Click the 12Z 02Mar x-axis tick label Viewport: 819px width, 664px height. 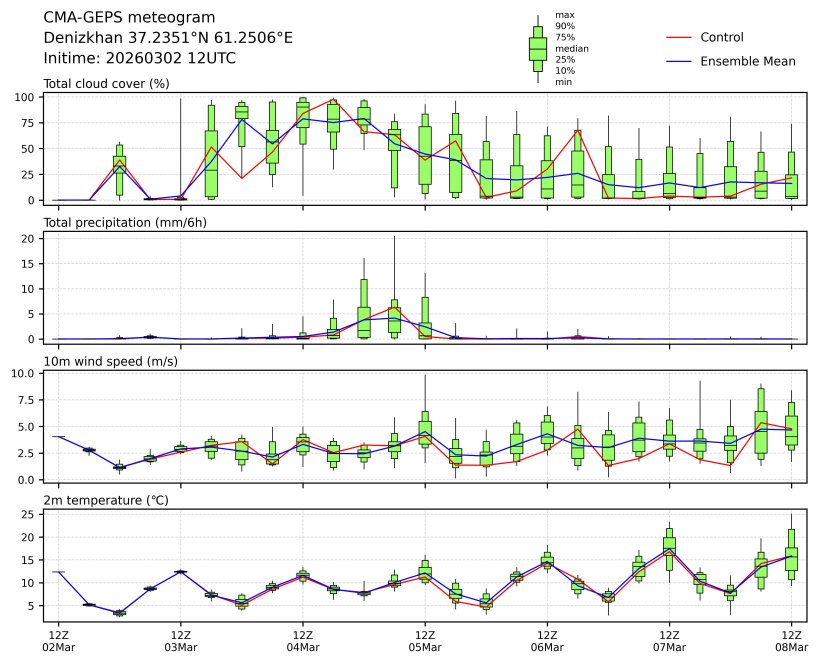[x=58, y=641]
